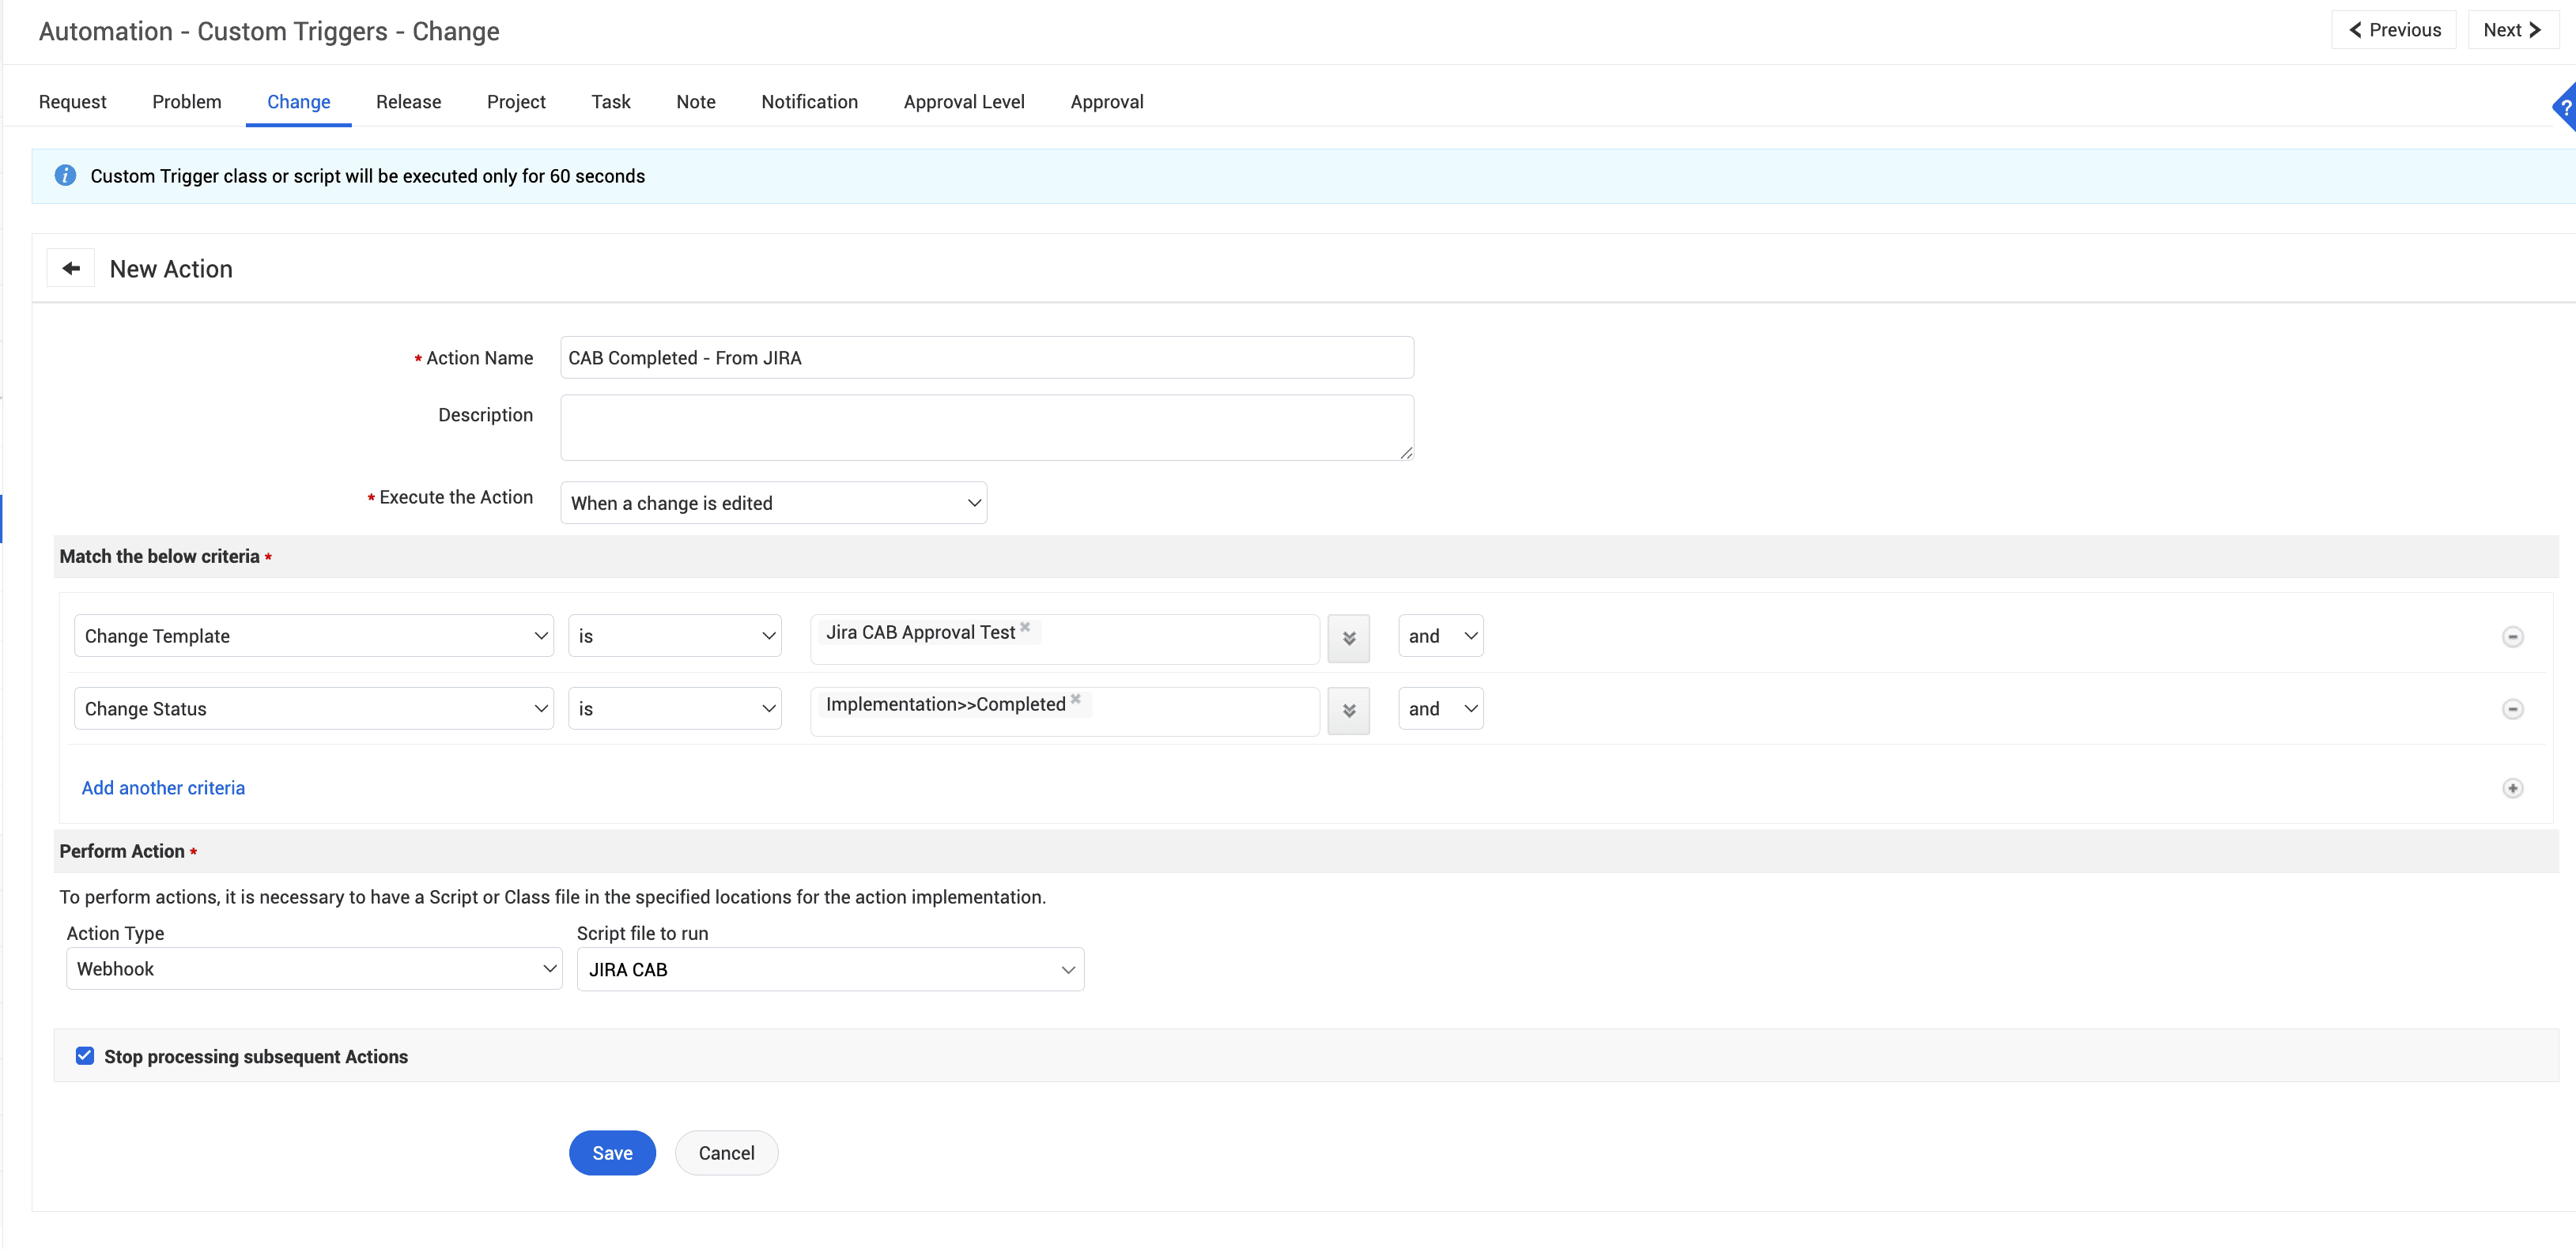Click the Change Template value input box
Screen dimensions: 2576x1249
1065,639
